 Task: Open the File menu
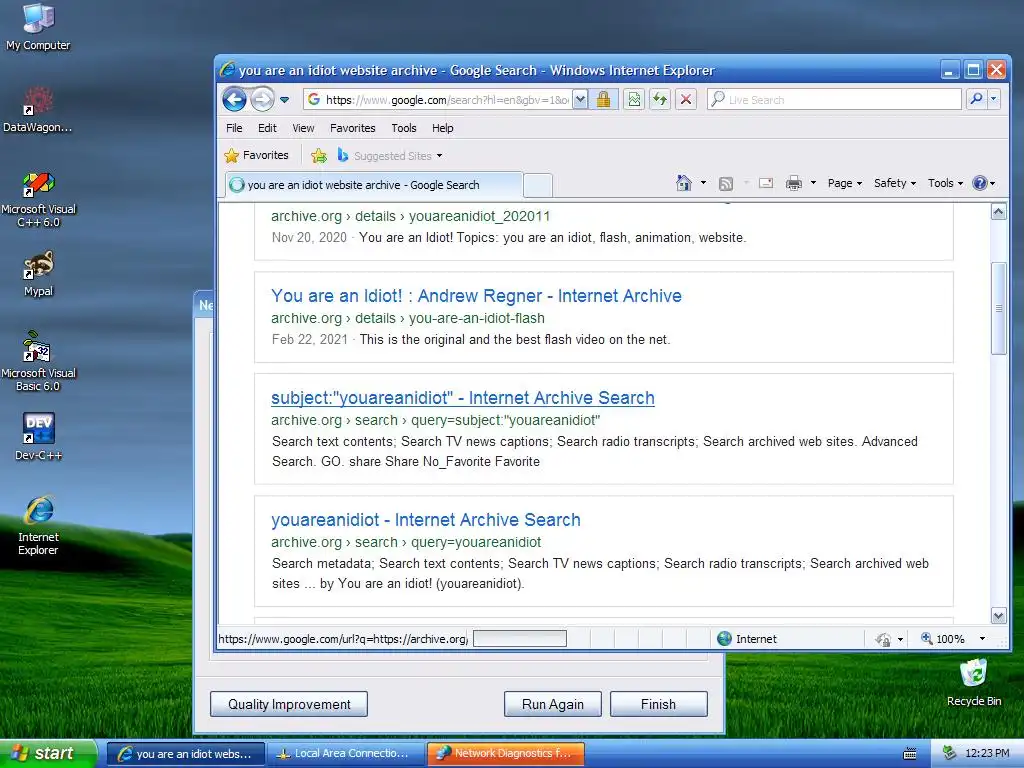tap(234, 128)
